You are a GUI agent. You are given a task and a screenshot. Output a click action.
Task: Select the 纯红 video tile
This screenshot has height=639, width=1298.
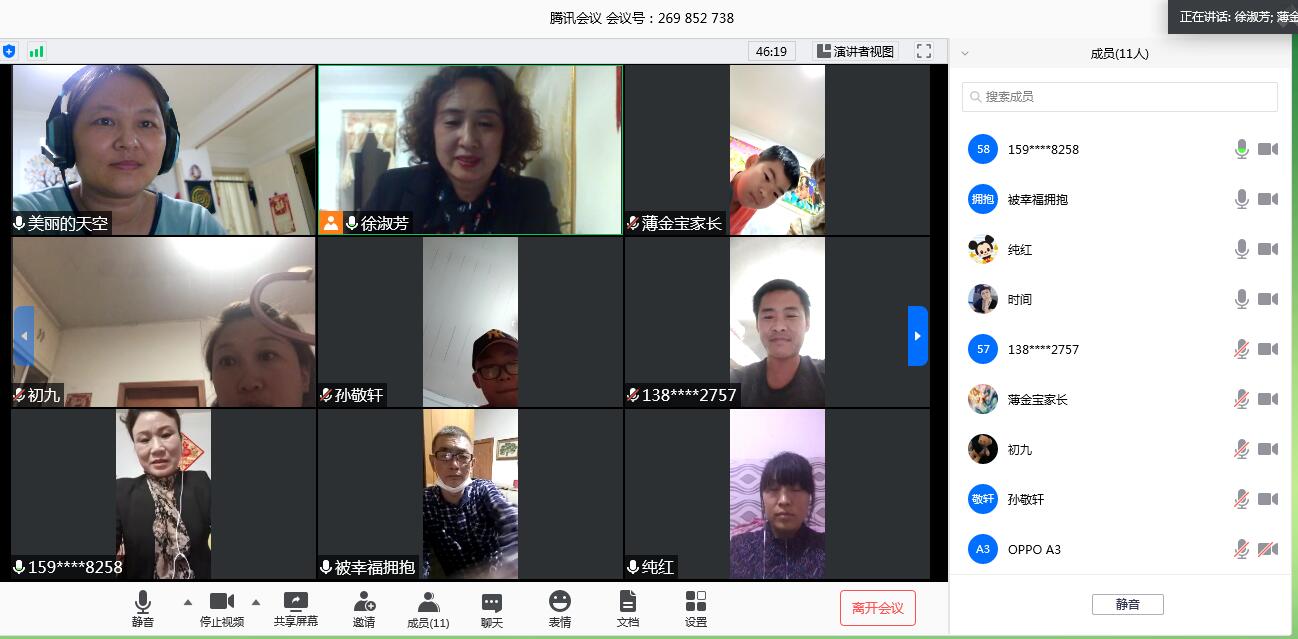[x=777, y=494]
